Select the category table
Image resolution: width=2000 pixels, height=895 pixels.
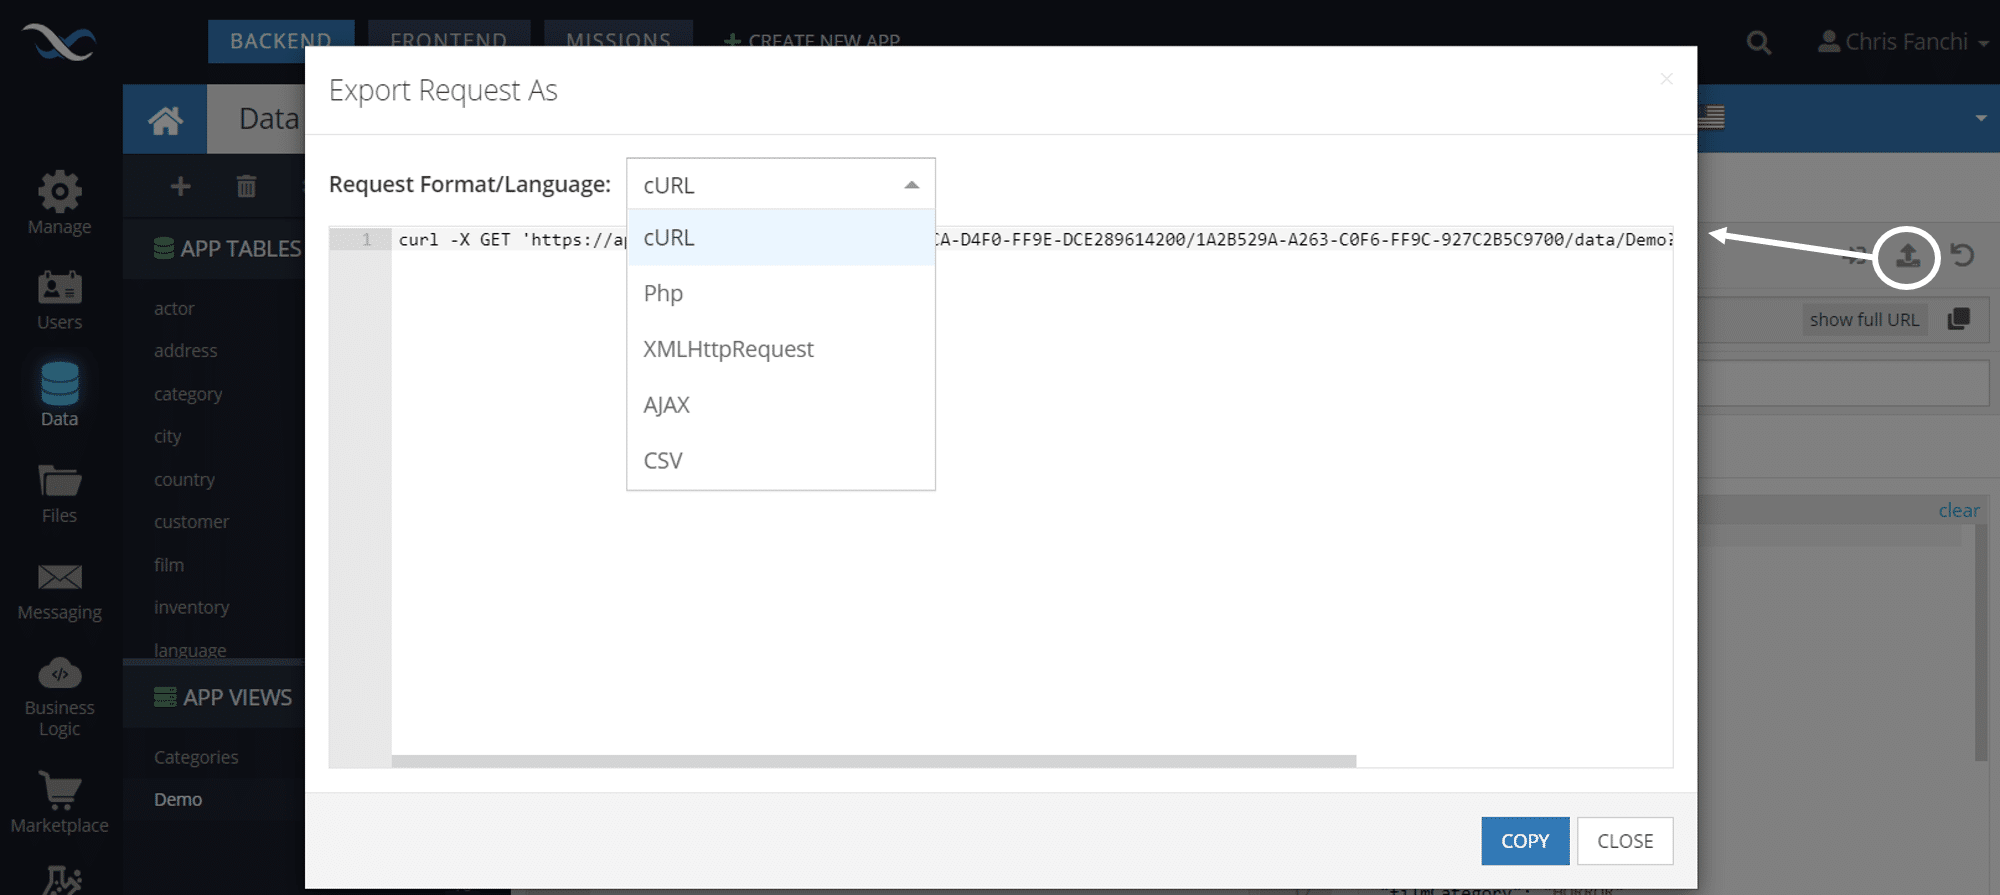(x=188, y=394)
